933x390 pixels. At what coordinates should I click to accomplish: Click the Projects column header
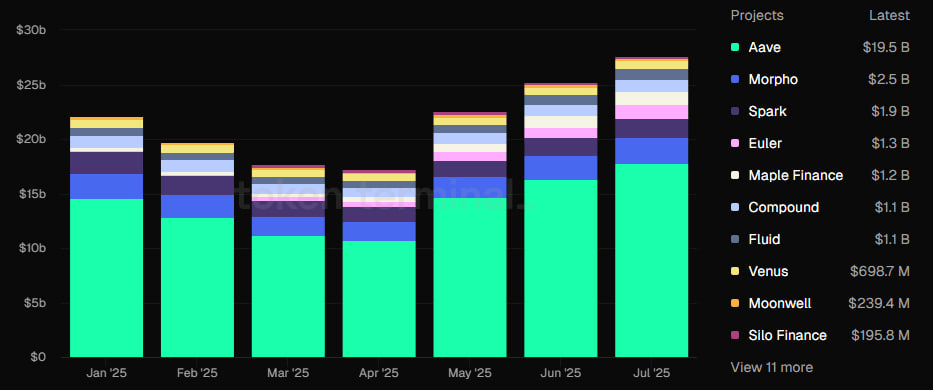757,15
